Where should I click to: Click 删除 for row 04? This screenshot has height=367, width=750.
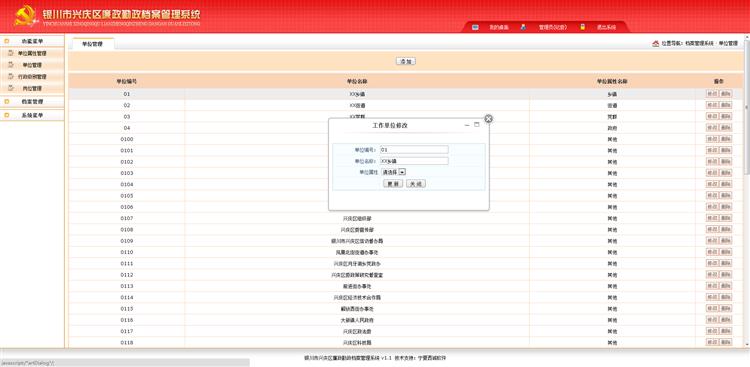[x=726, y=128]
